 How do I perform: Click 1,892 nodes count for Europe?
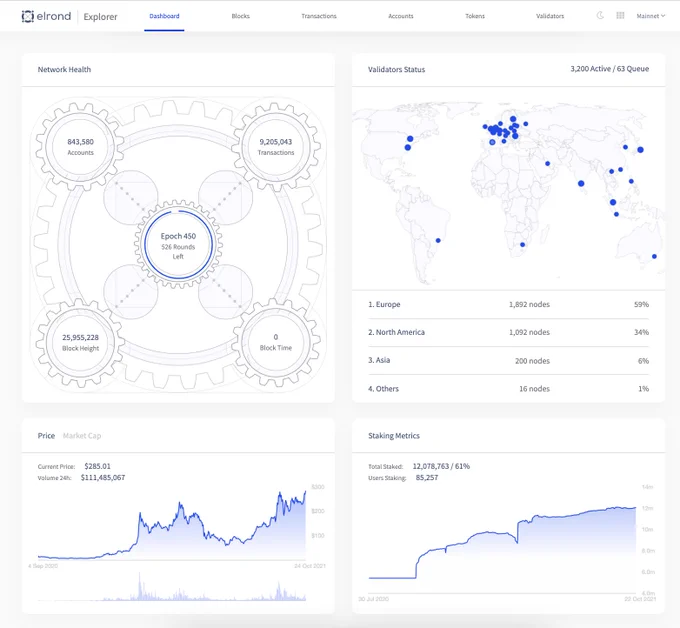point(529,304)
